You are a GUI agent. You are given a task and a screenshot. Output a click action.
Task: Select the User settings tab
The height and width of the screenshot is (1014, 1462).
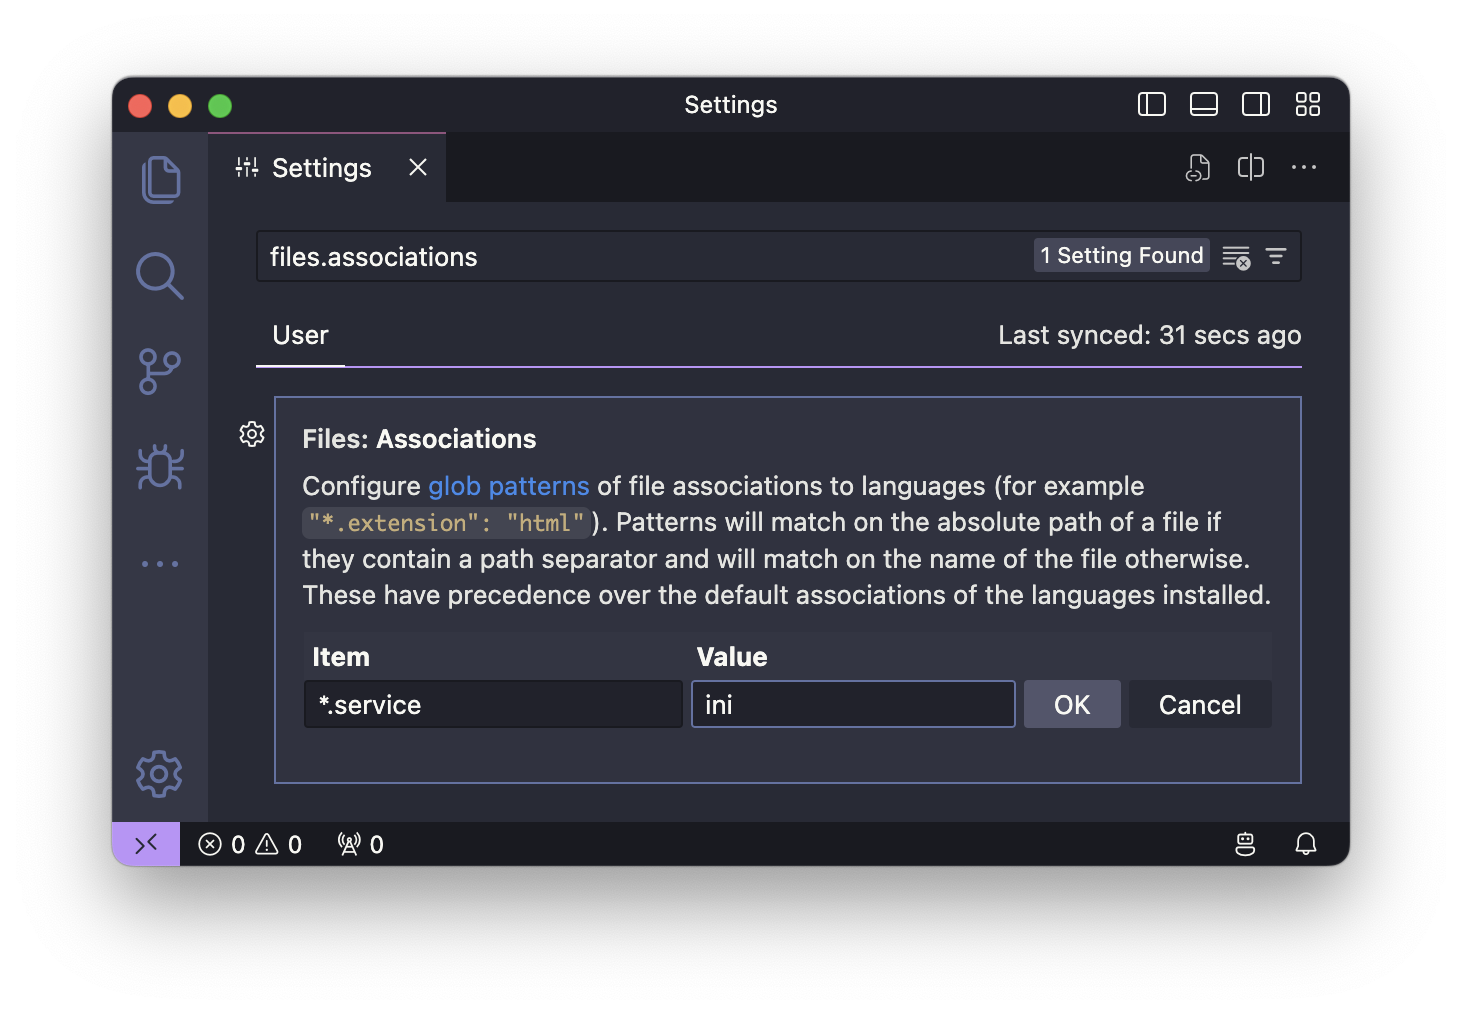point(300,336)
